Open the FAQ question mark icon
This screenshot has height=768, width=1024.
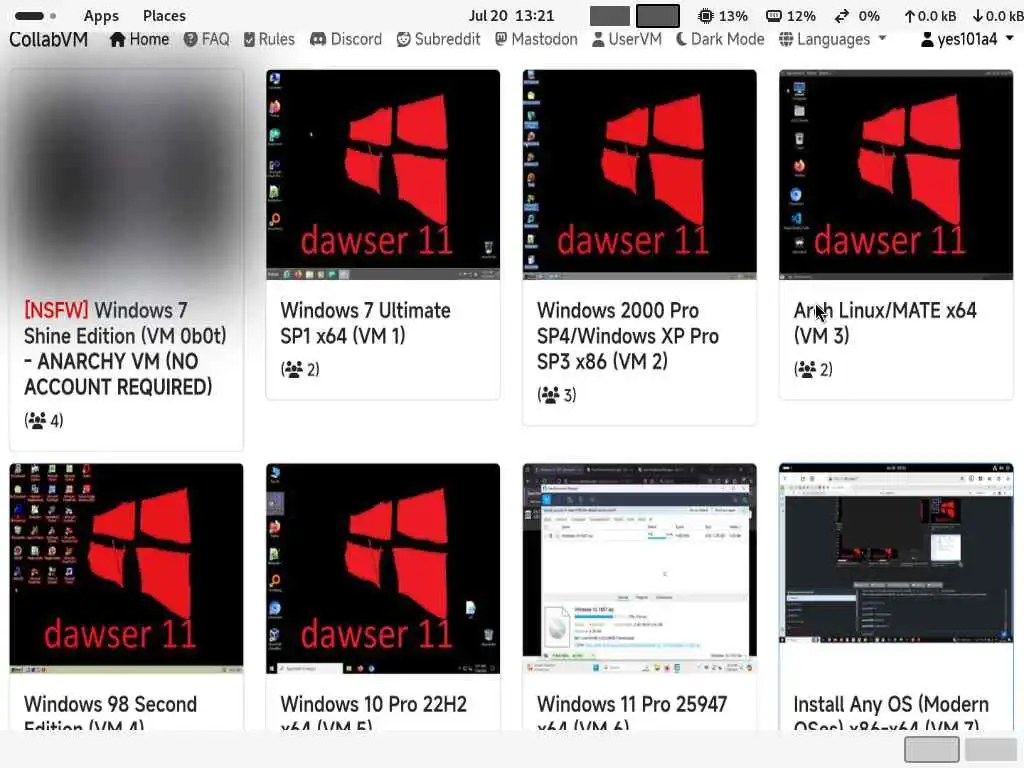pos(191,39)
